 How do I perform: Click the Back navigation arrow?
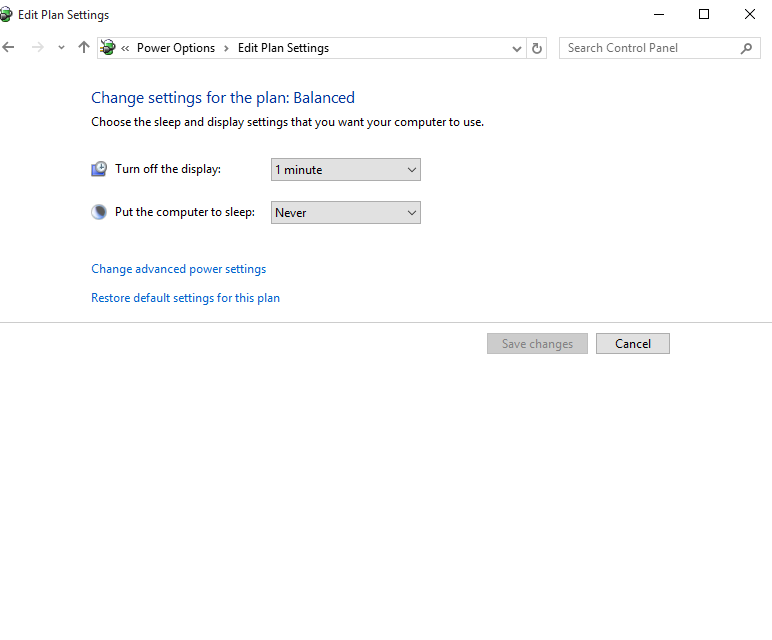point(9,48)
